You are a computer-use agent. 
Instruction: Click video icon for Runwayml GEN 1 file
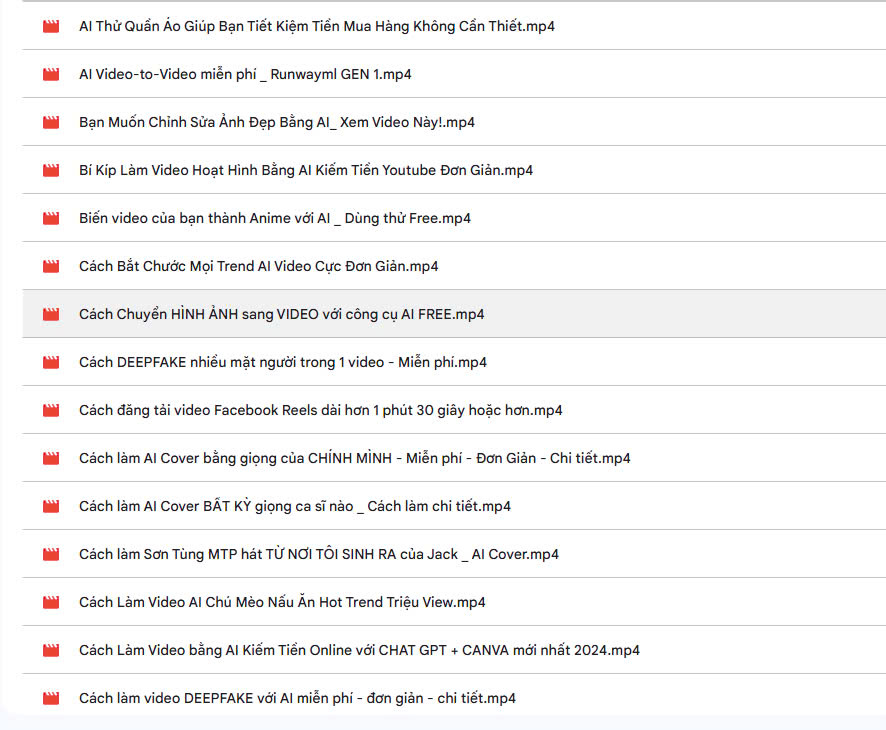tap(51, 74)
